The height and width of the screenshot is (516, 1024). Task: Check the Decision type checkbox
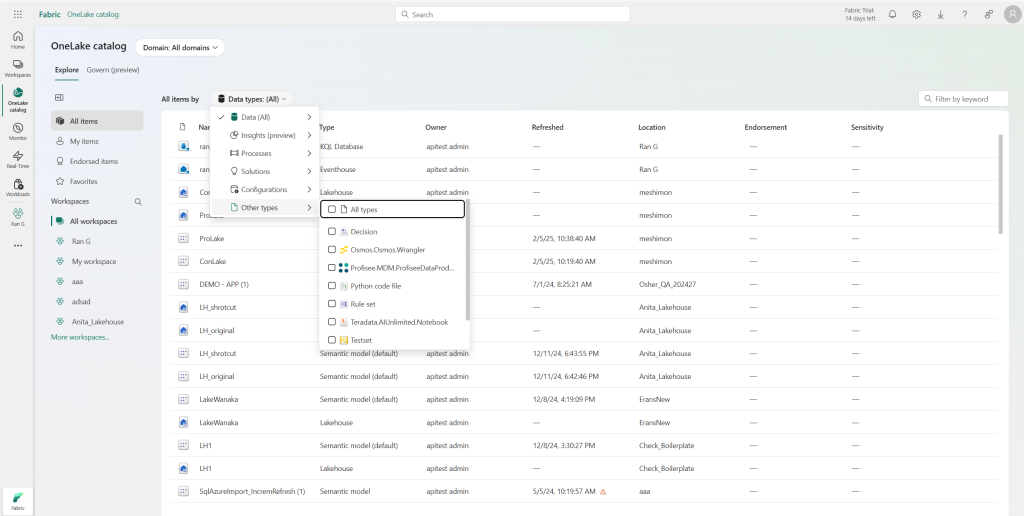pyautogui.click(x=332, y=232)
